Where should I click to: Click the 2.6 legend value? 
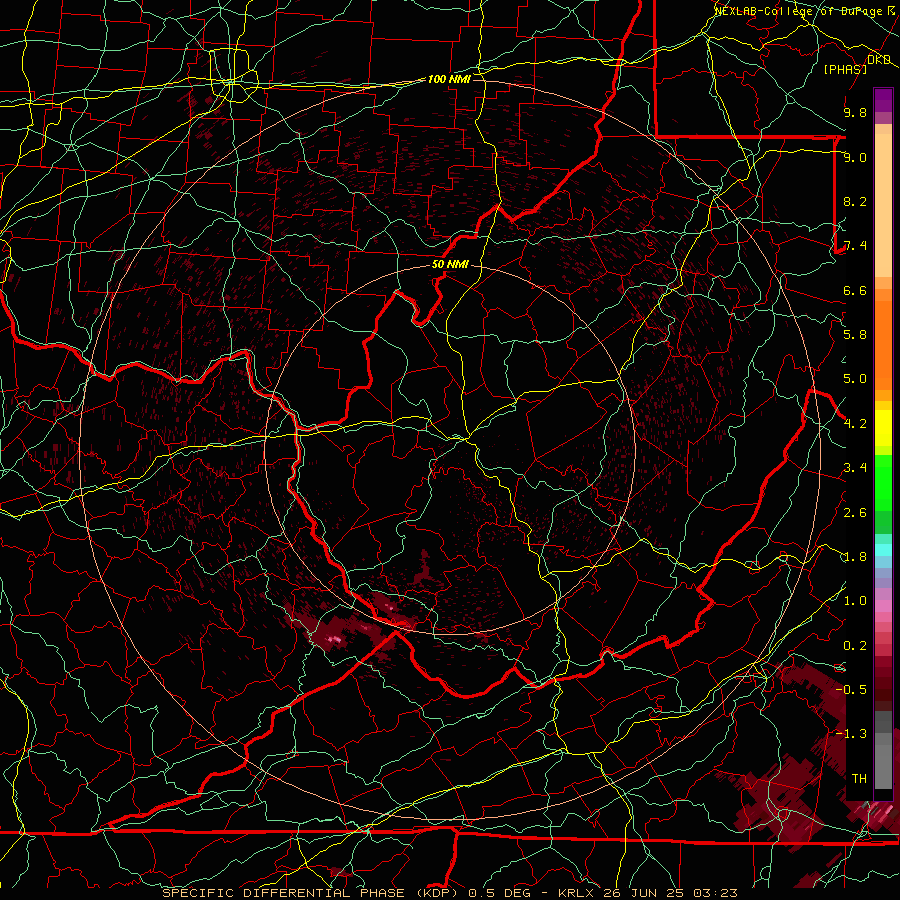point(855,513)
